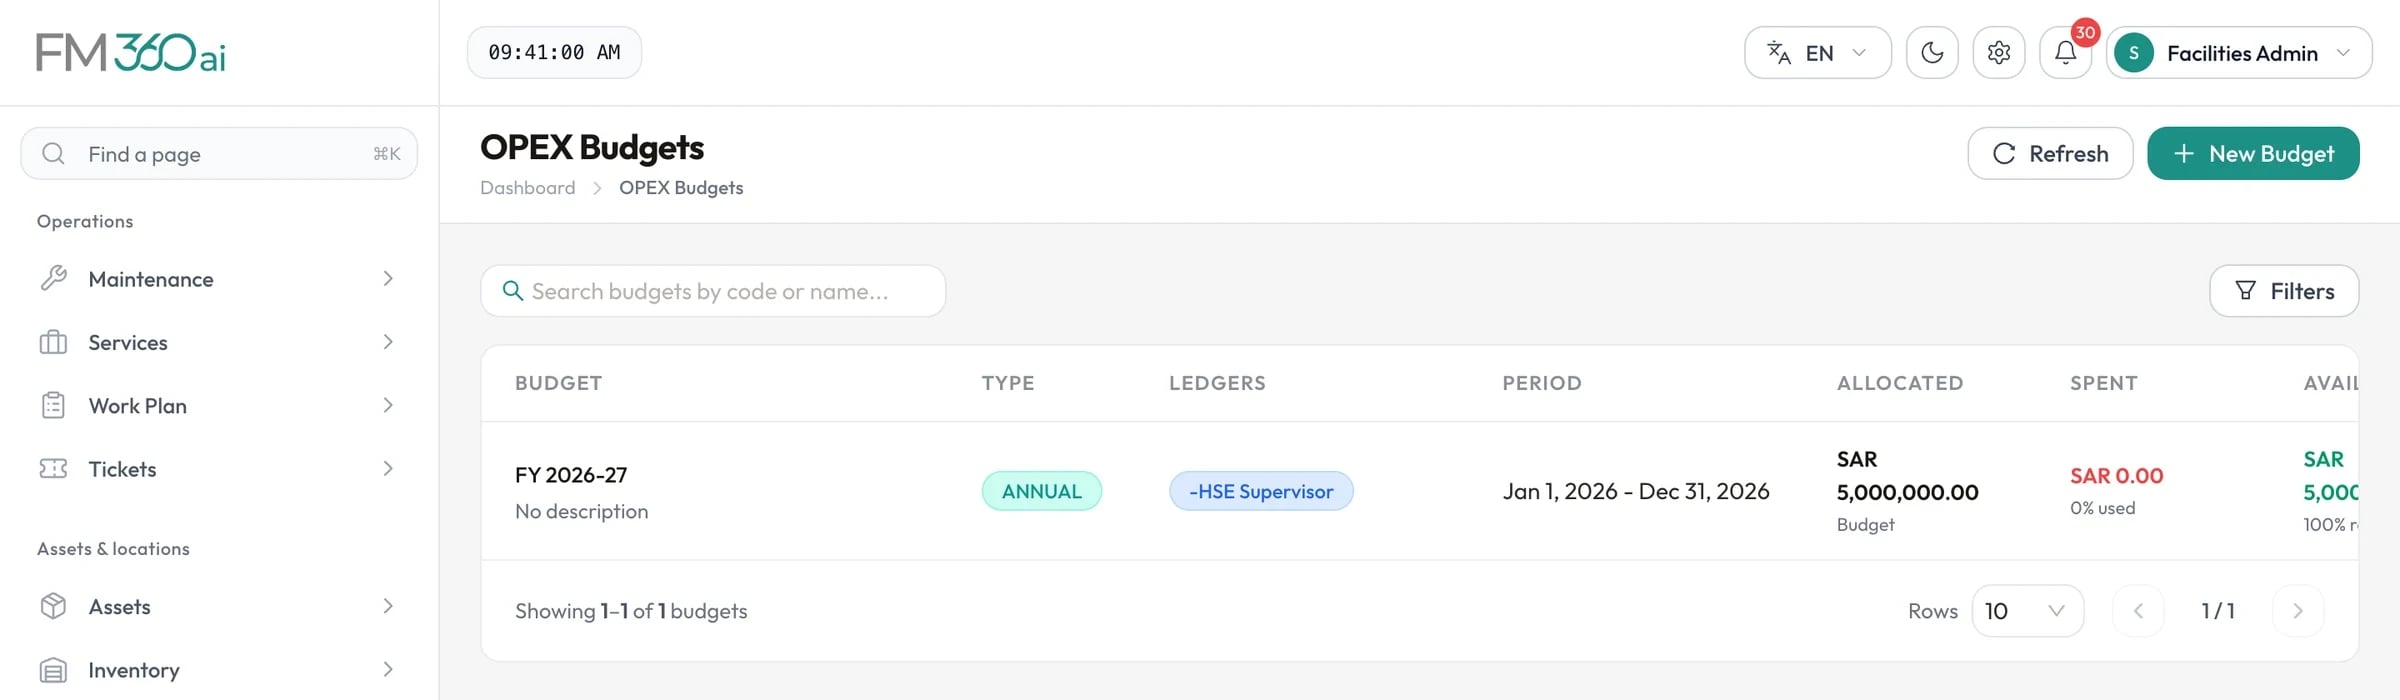Click the Assets cube icon
The width and height of the screenshot is (2400, 700).
coord(53,606)
